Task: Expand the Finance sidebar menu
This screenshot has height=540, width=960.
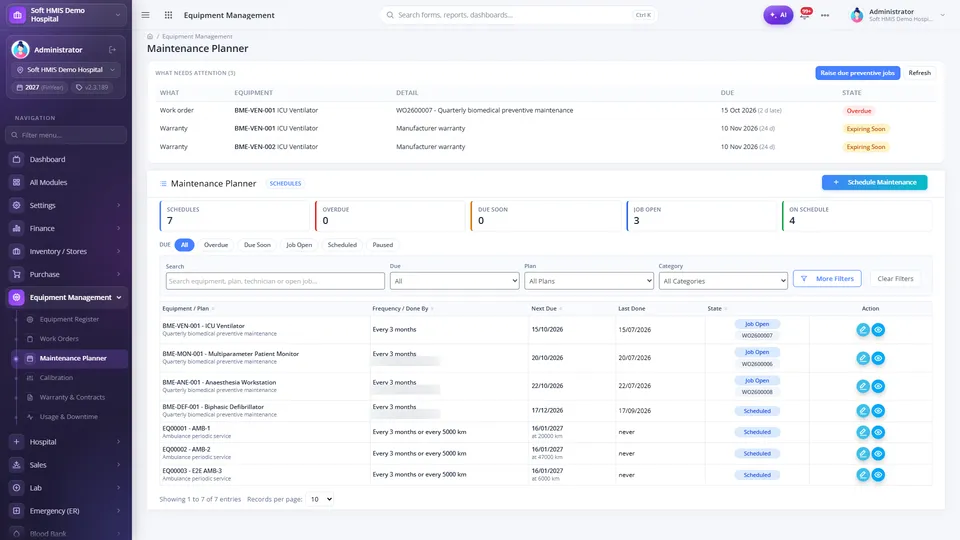Action: [66, 228]
